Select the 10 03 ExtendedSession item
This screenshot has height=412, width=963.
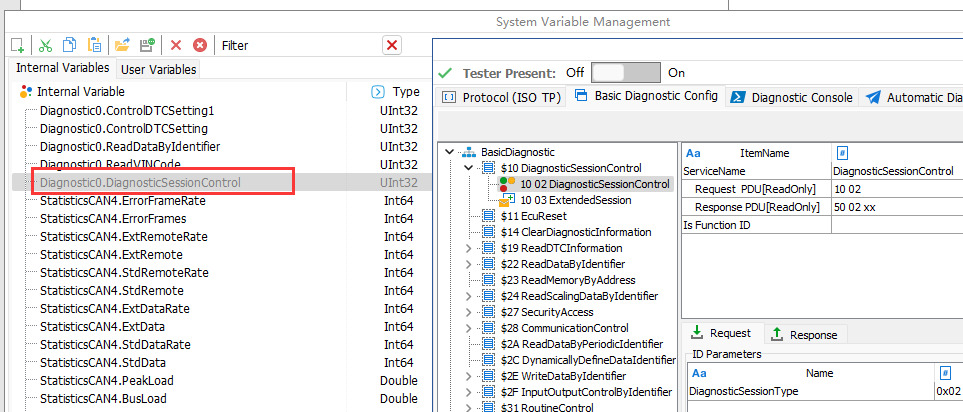[x=575, y=200]
